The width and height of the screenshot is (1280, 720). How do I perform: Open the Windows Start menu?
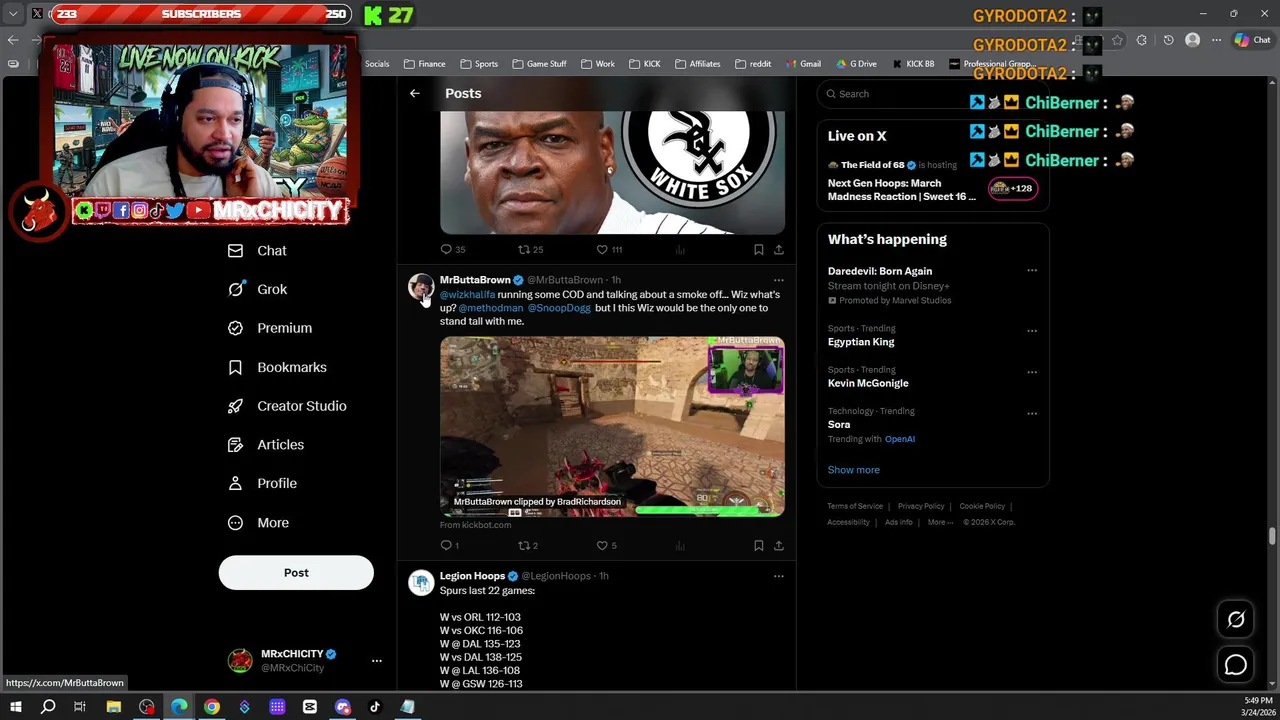[15, 707]
